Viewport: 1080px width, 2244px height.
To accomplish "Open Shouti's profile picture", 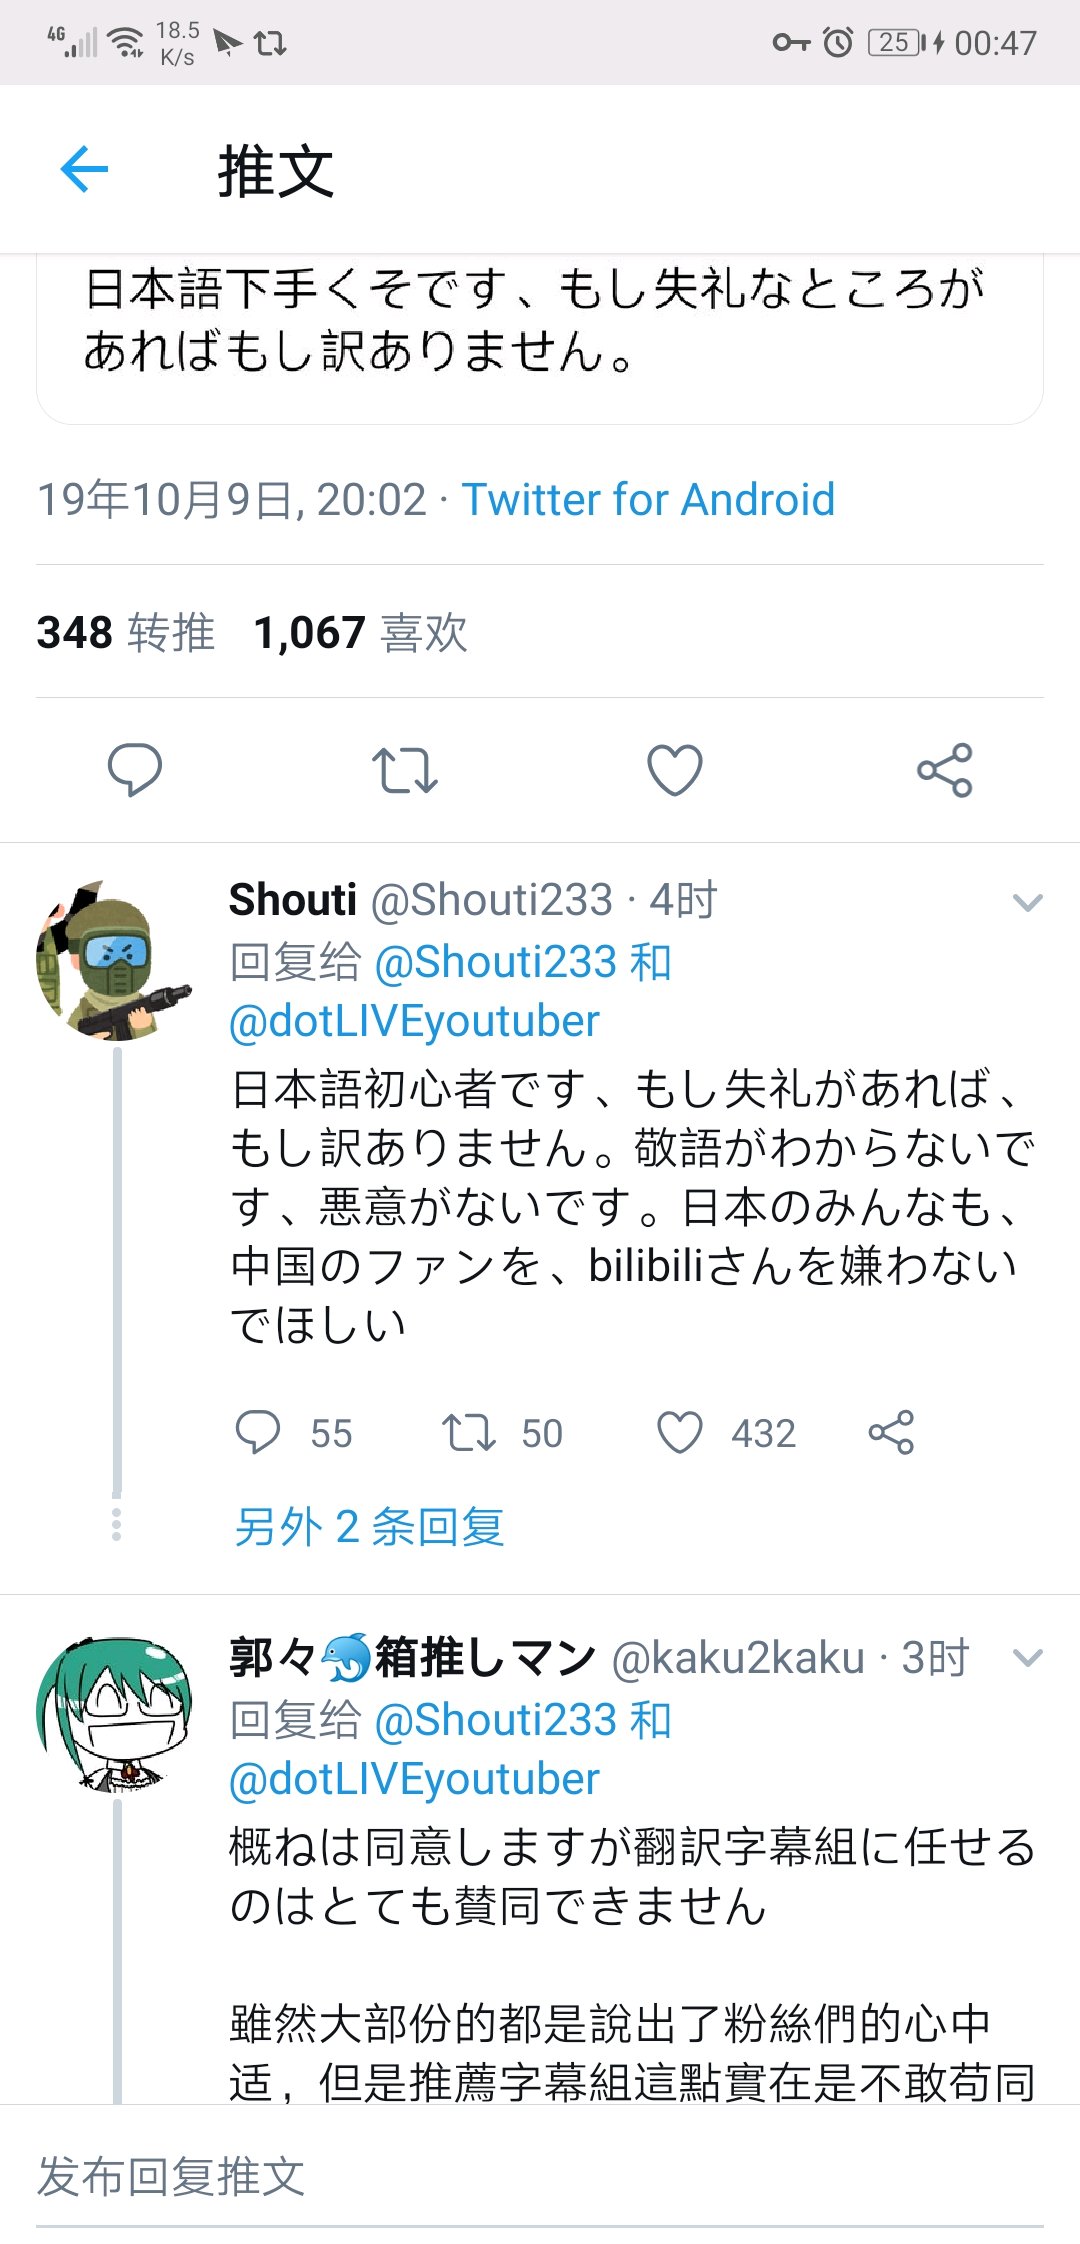I will click(x=113, y=961).
